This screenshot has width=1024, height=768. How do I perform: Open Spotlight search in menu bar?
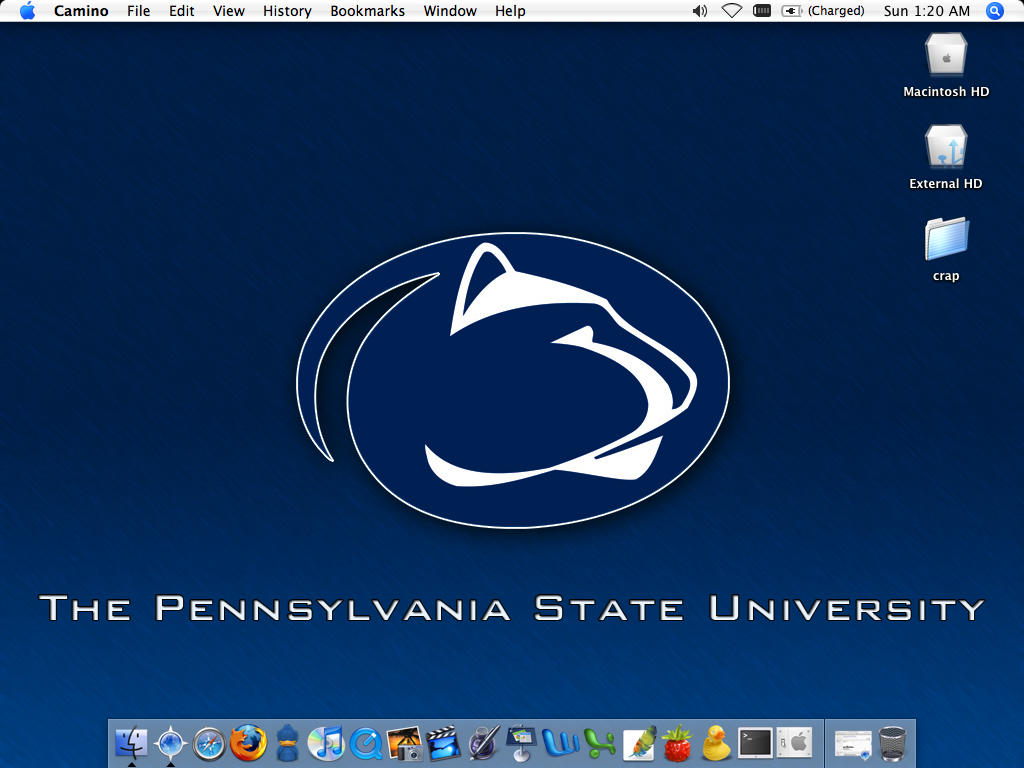(x=995, y=11)
